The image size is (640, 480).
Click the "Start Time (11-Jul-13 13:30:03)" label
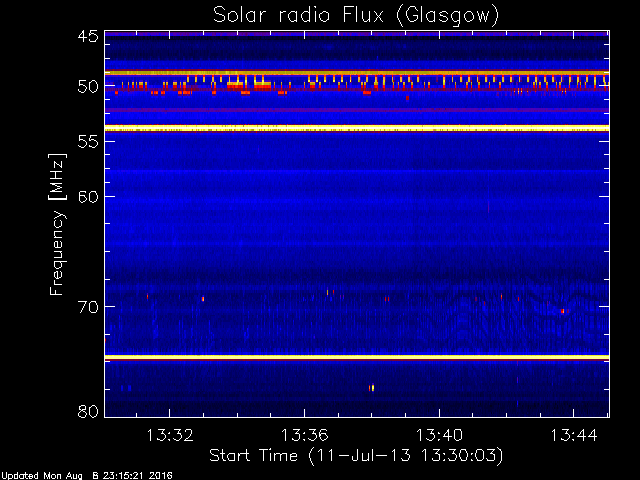coord(356,456)
